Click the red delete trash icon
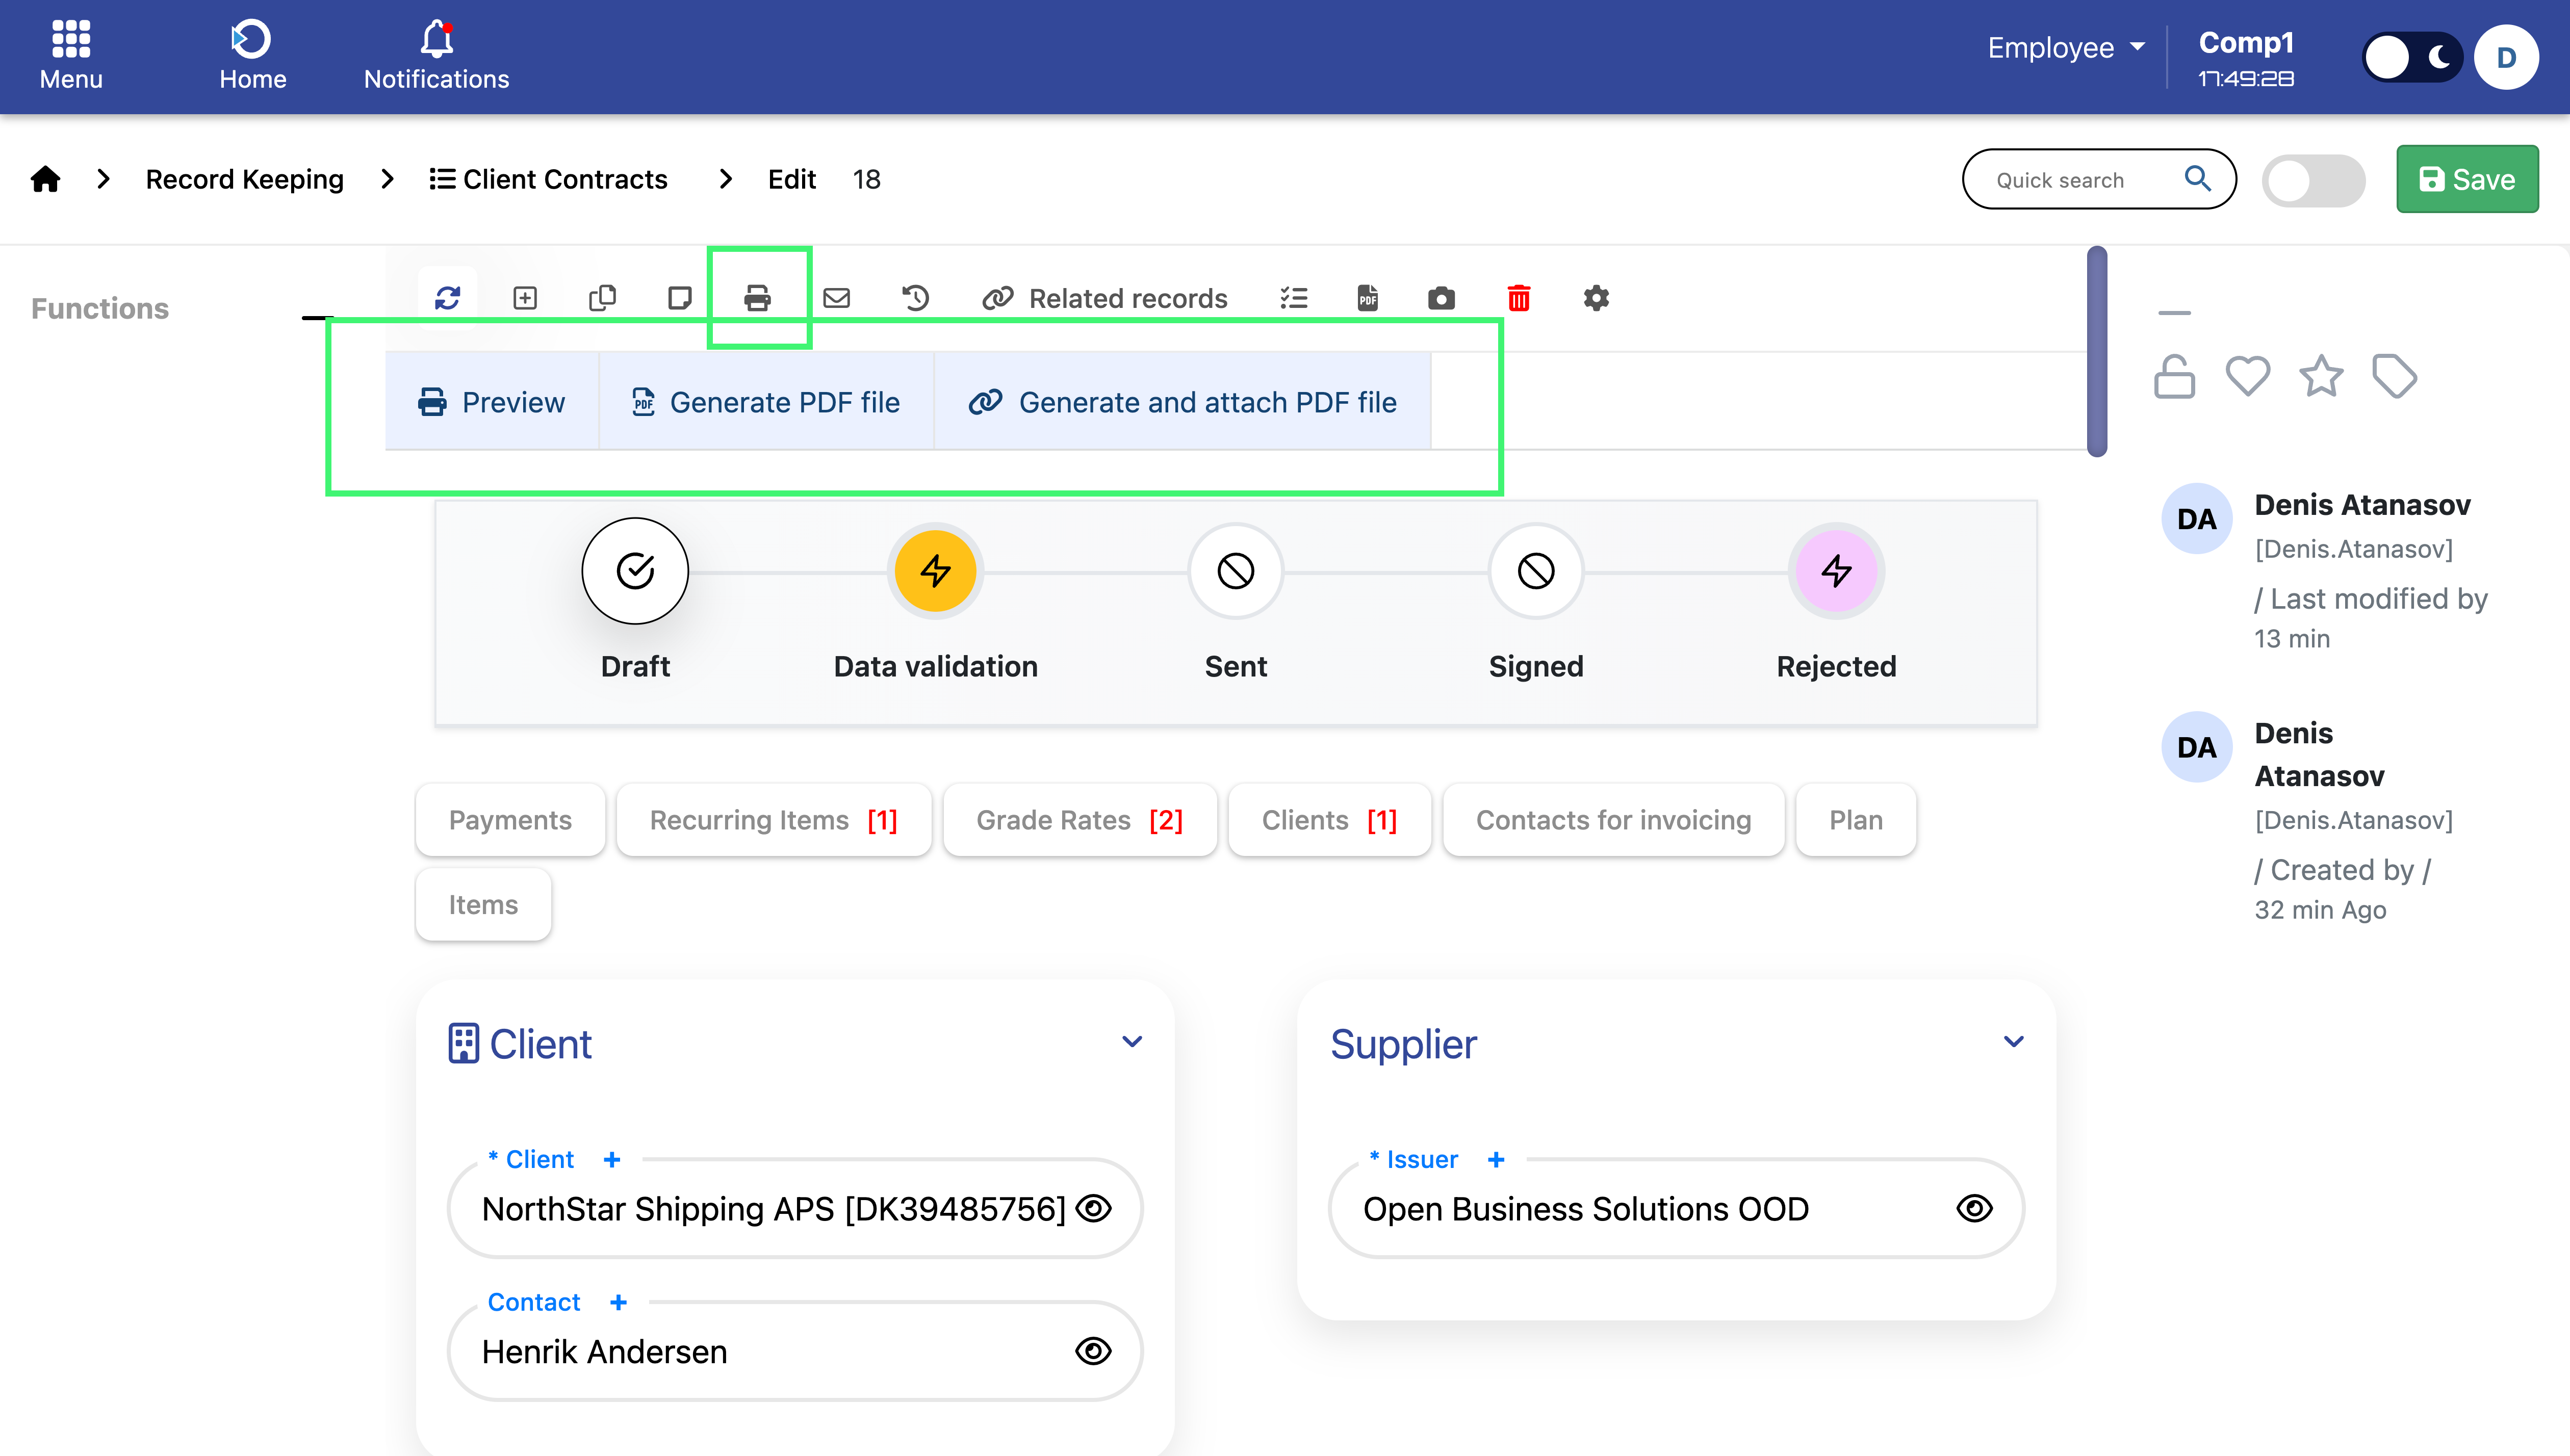The height and width of the screenshot is (1456, 2570). (x=1518, y=298)
